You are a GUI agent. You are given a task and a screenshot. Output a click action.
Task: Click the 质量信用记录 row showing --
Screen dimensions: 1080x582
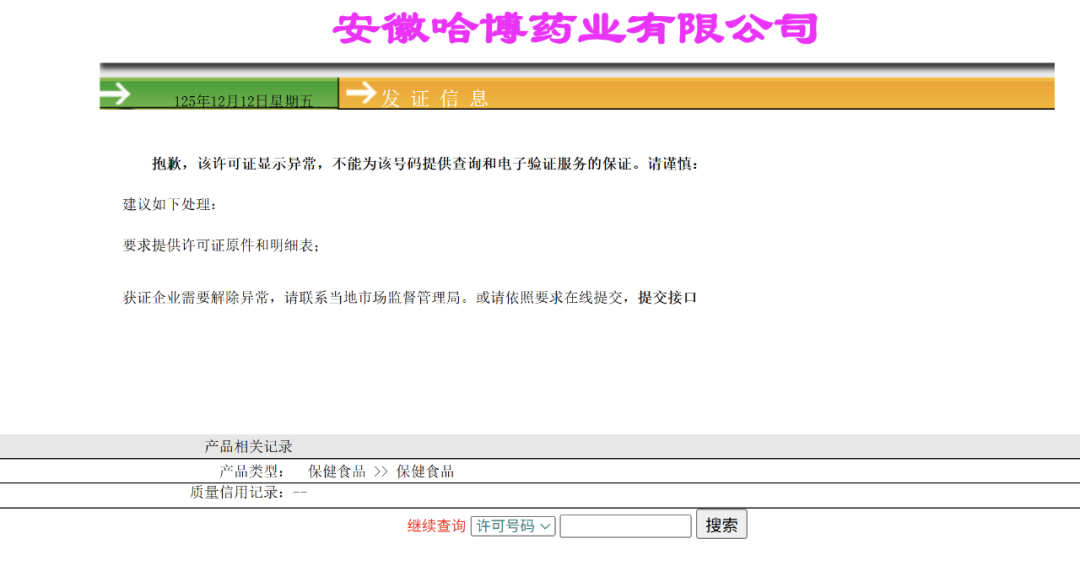point(249,493)
